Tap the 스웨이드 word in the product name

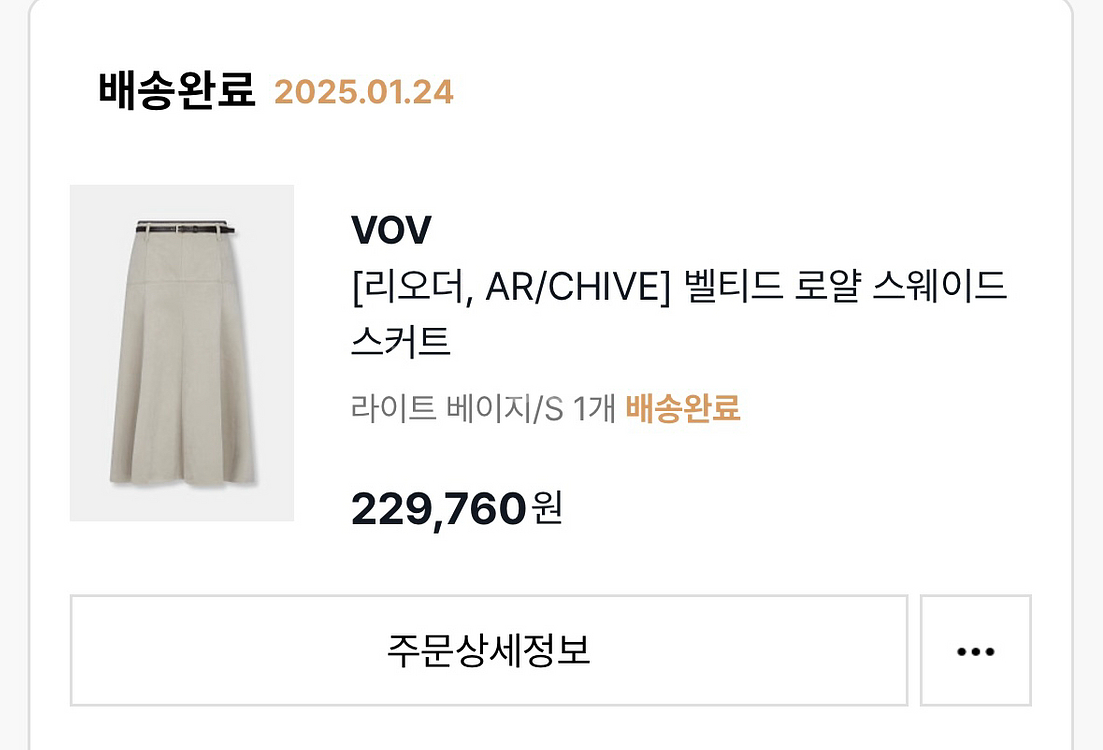940,286
